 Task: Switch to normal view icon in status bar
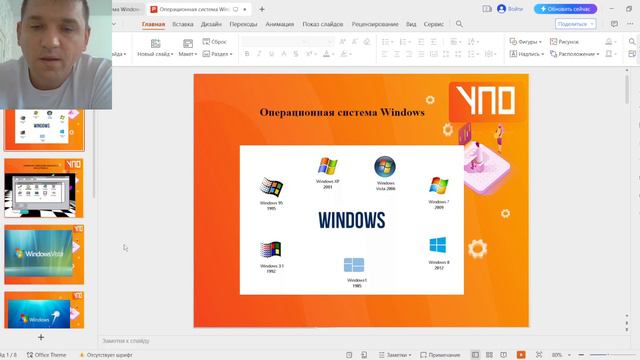[x=475, y=355]
